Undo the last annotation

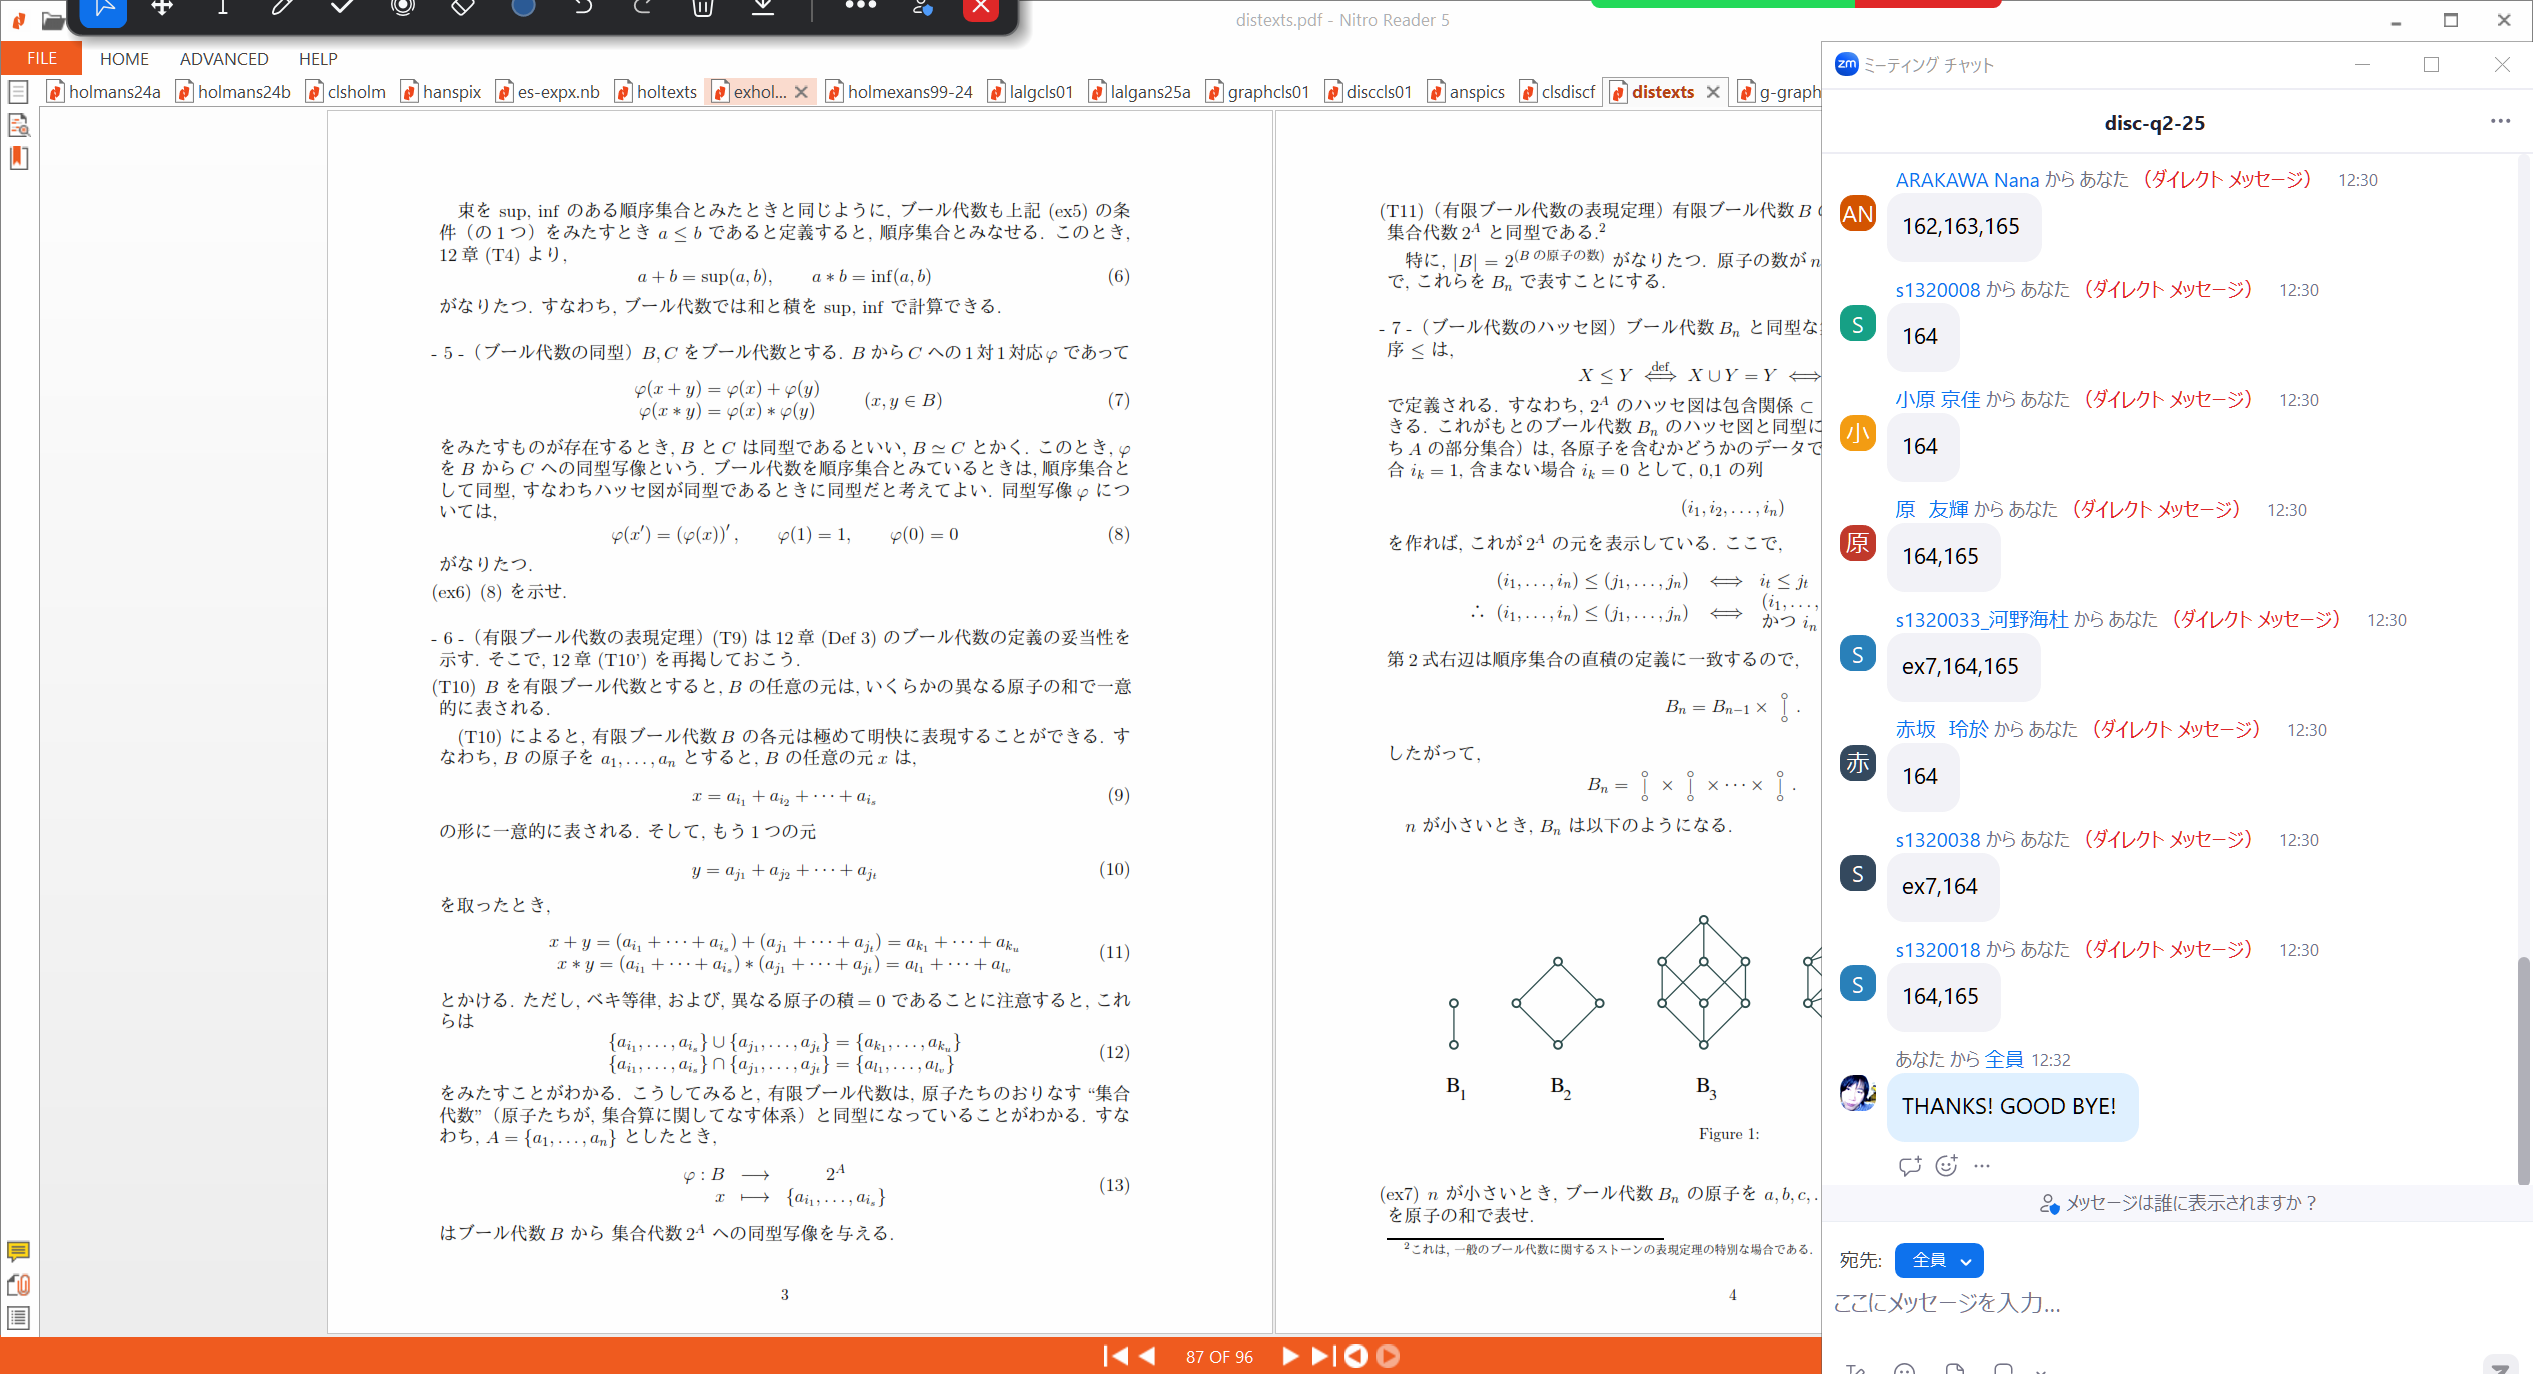[583, 8]
